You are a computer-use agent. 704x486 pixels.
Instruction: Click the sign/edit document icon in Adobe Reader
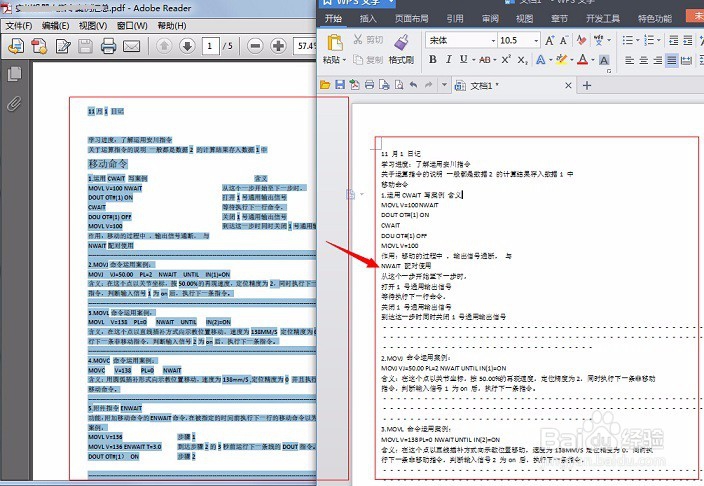click(x=63, y=46)
